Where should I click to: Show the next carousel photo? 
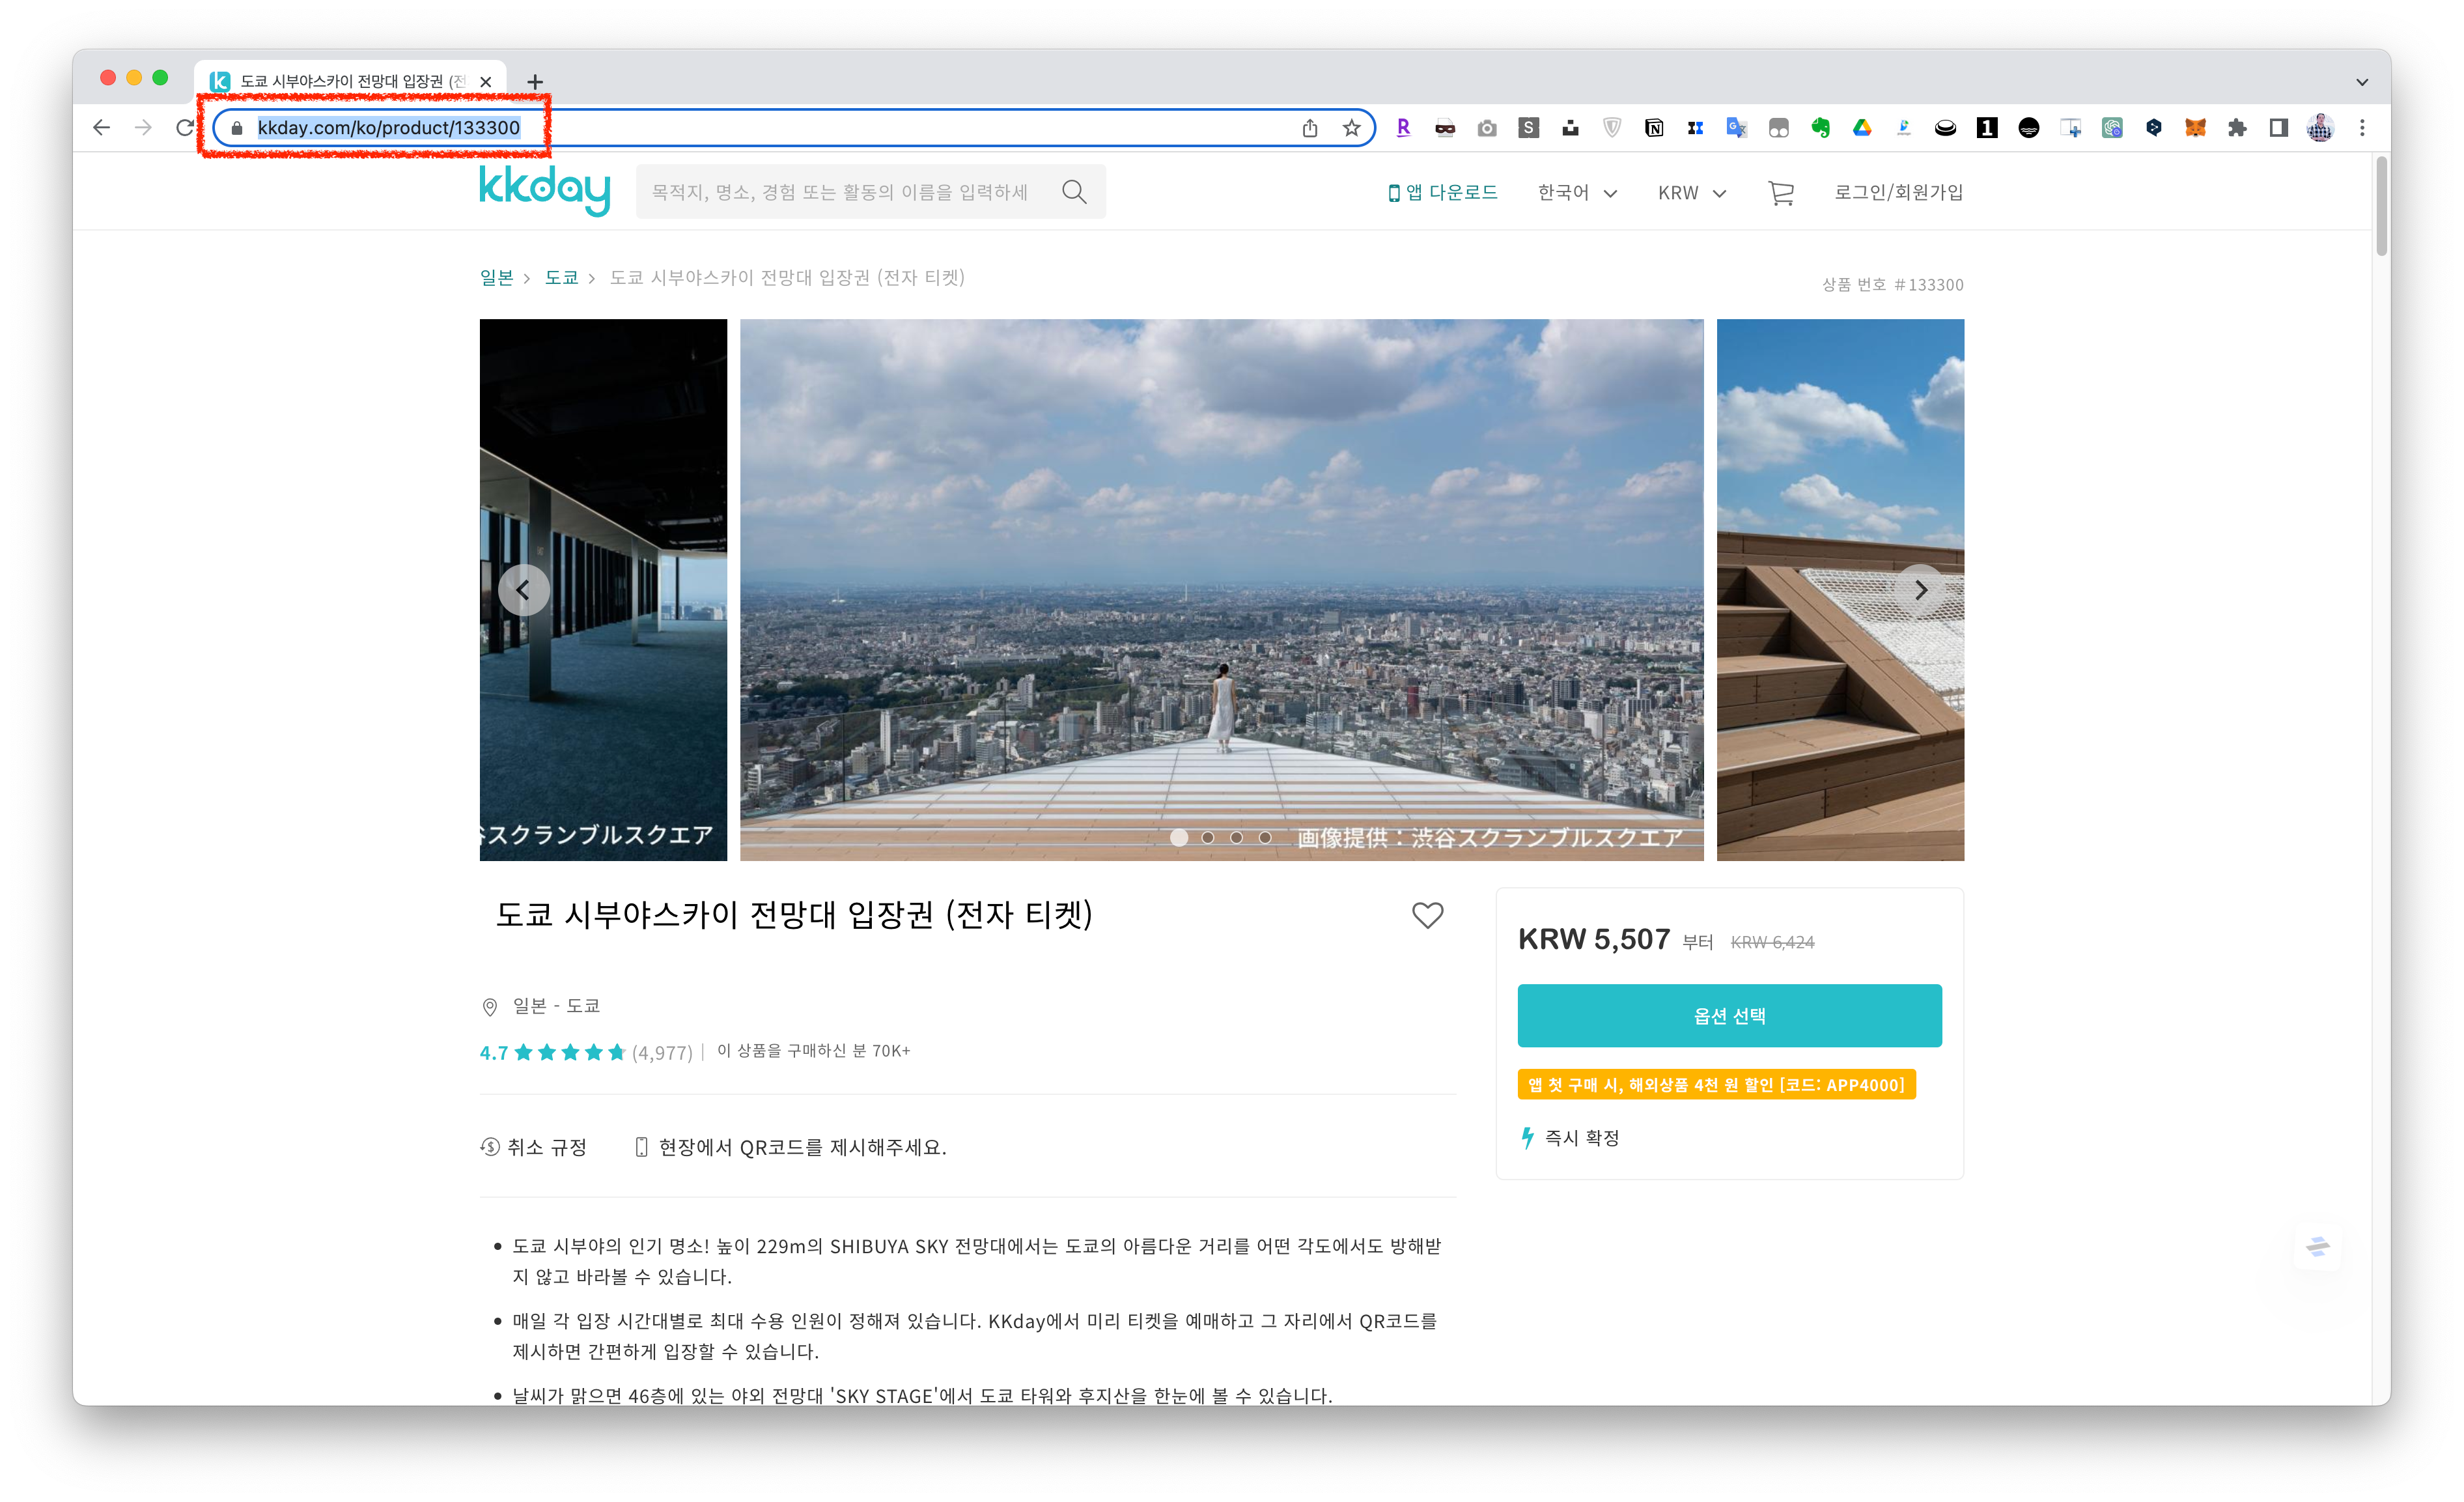[x=1921, y=590]
